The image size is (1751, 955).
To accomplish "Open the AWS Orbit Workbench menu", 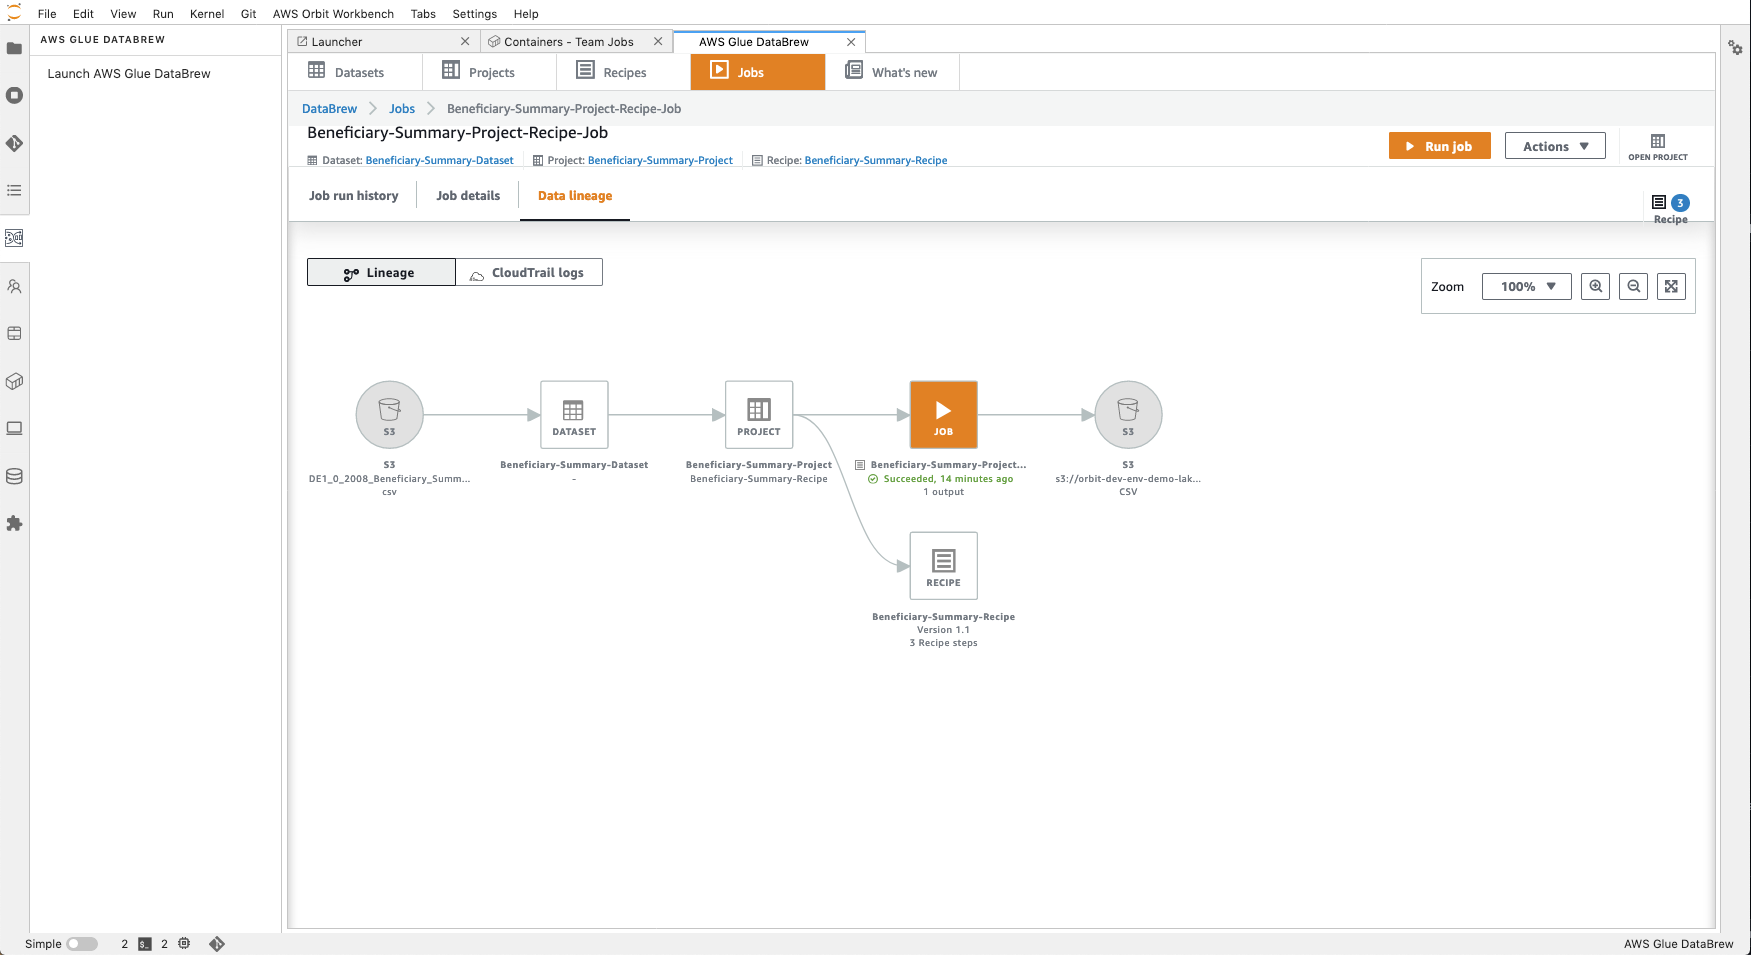I will [333, 14].
